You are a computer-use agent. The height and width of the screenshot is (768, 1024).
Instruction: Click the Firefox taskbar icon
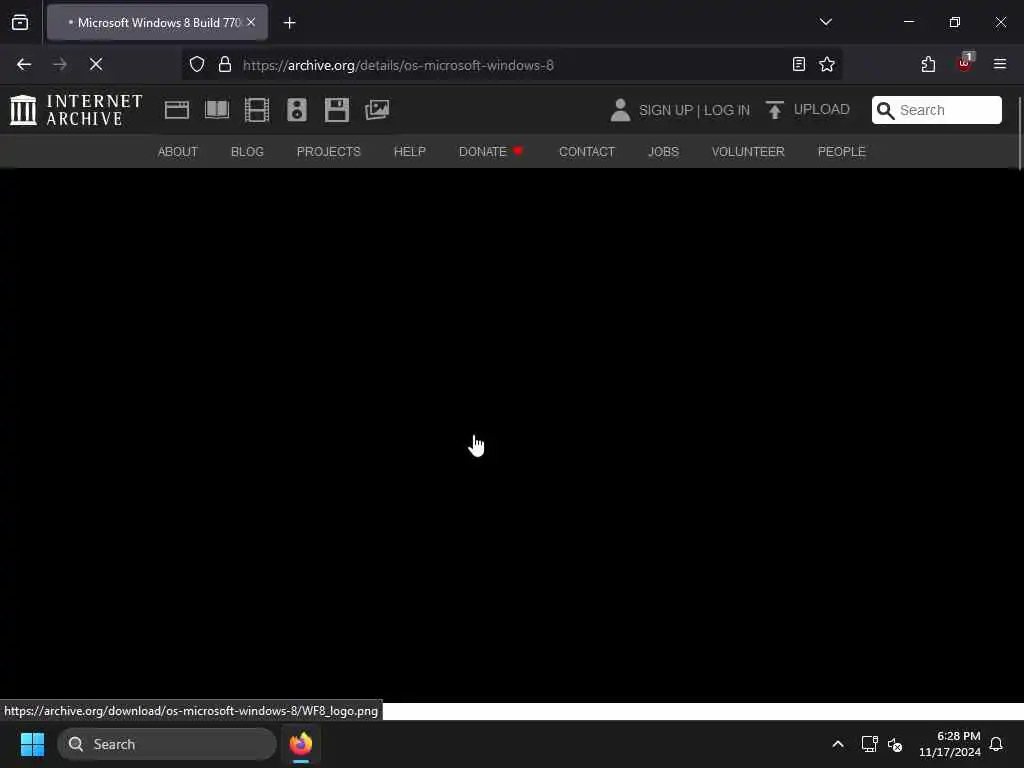tap(300, 744)
